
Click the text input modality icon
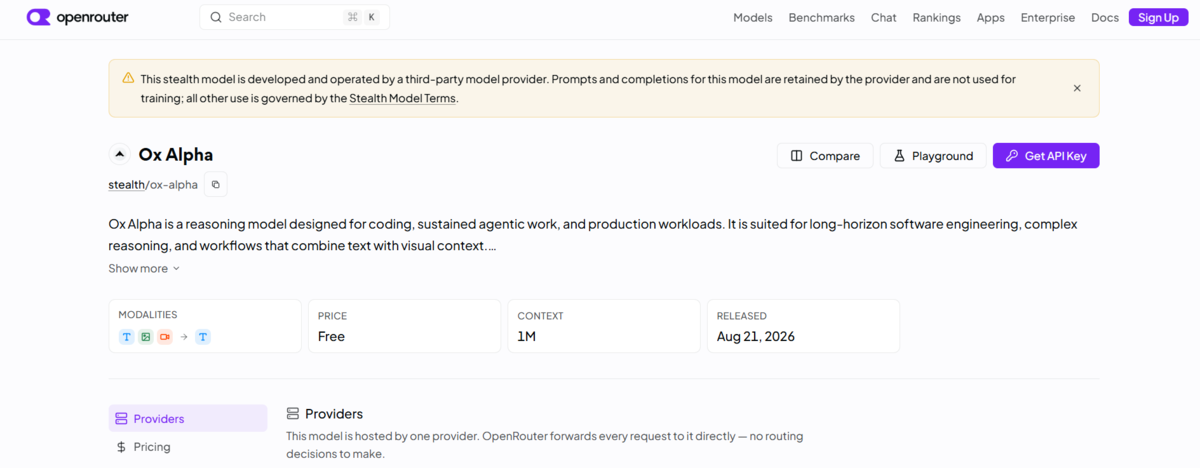pos(127,337)
